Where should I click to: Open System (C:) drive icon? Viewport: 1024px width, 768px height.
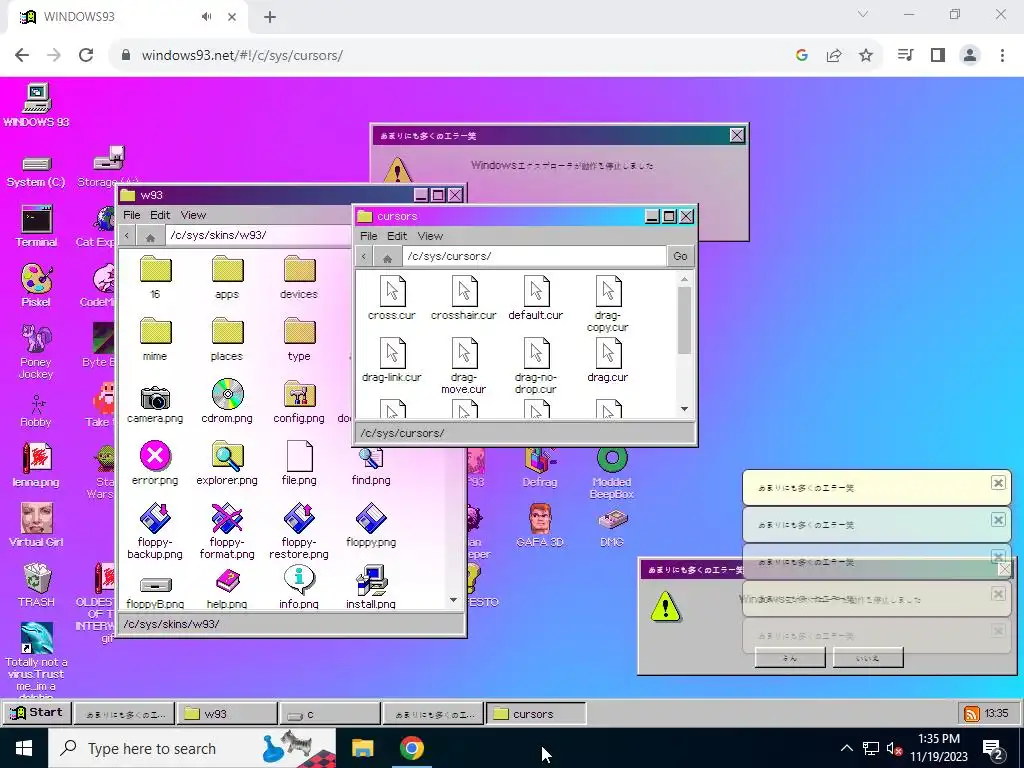[x=37, y=171]
